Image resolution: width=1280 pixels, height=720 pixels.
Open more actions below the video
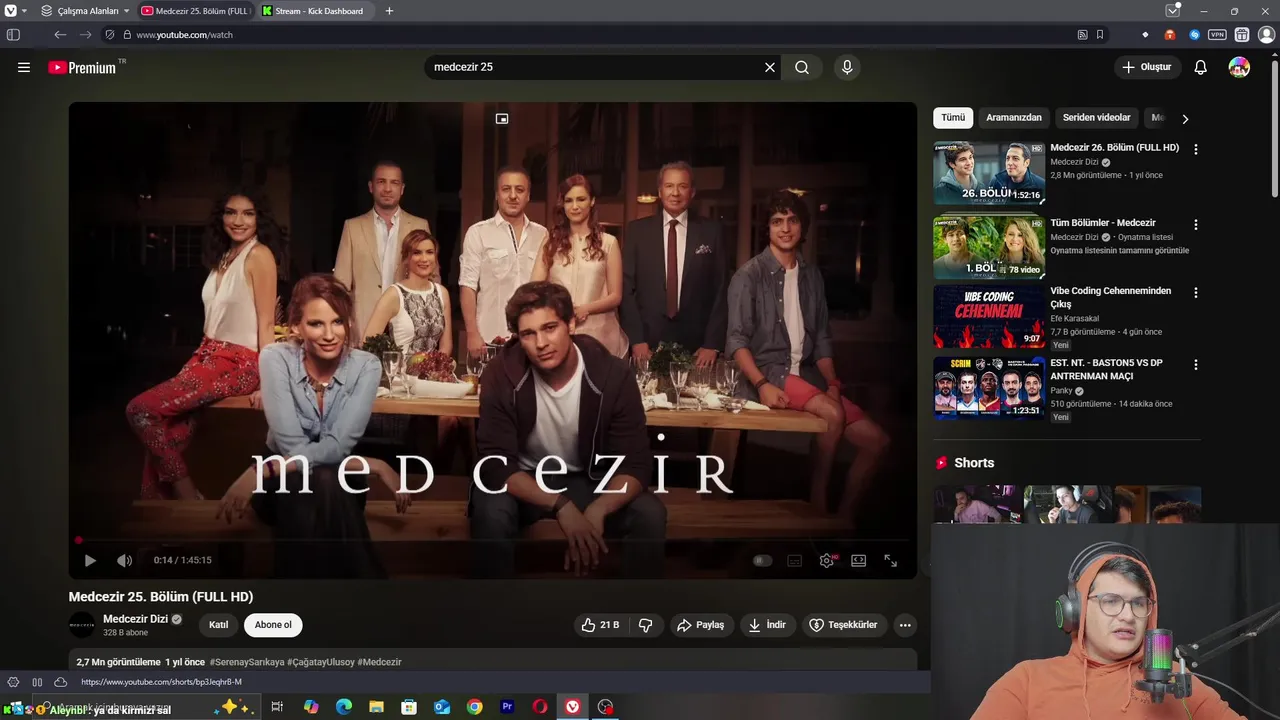[x=905, y=625]
